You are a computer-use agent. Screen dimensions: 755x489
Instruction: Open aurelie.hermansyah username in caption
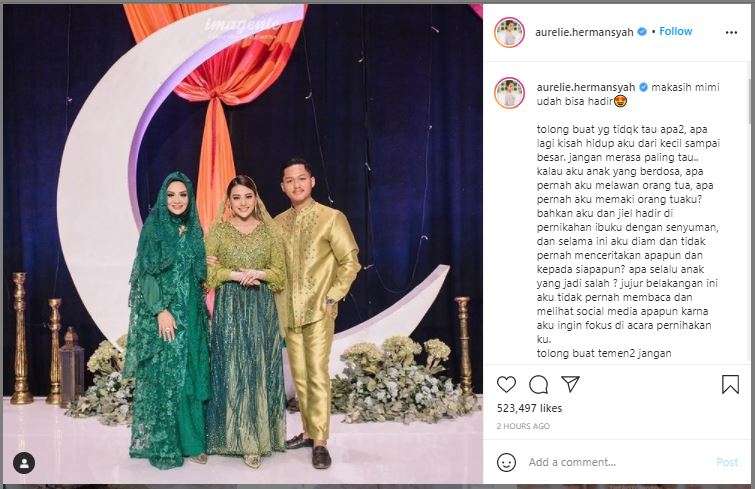coord(586,87)
